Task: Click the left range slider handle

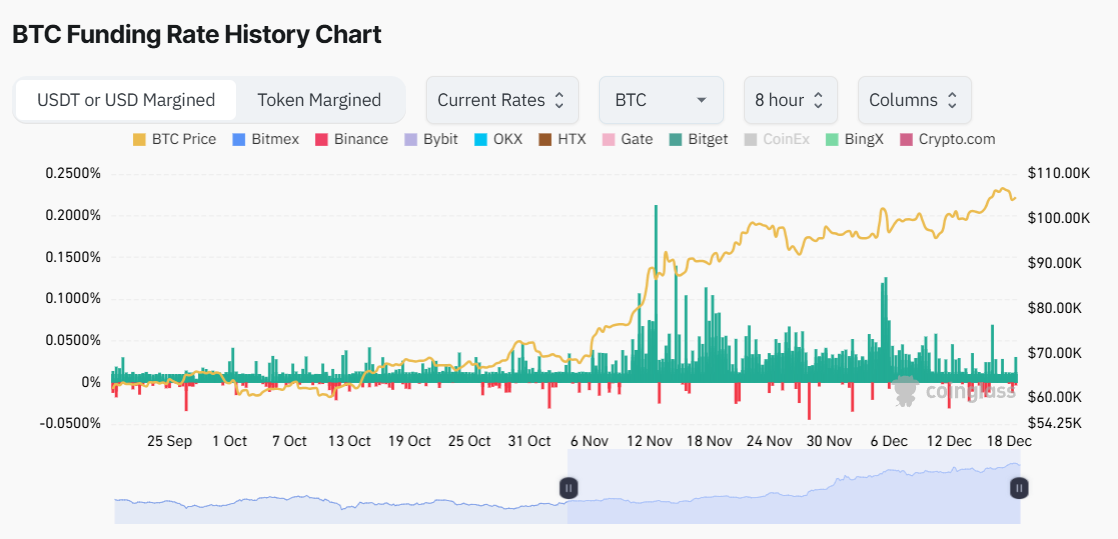Action: pos(568,488)
